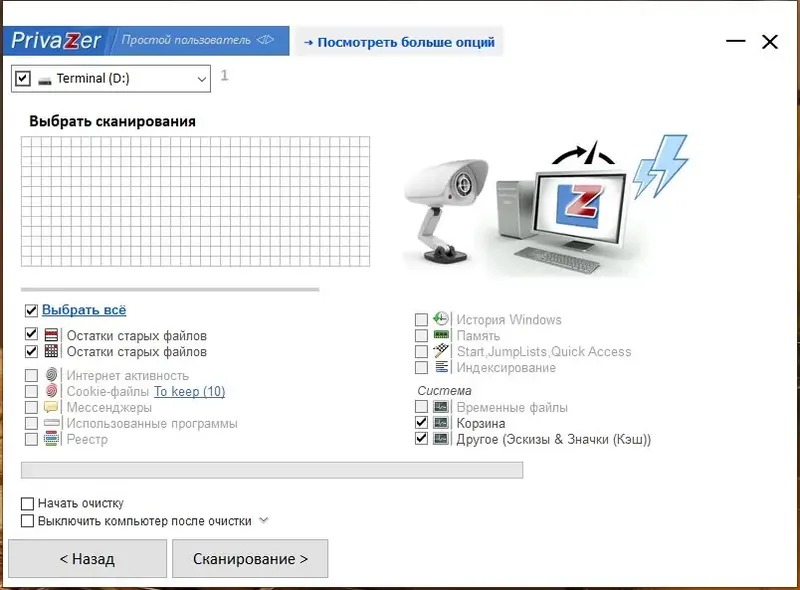Screen dimensions: 800x590
Task: Uncheck the Корзина checkbox
Action: click(x=421, y=423)
